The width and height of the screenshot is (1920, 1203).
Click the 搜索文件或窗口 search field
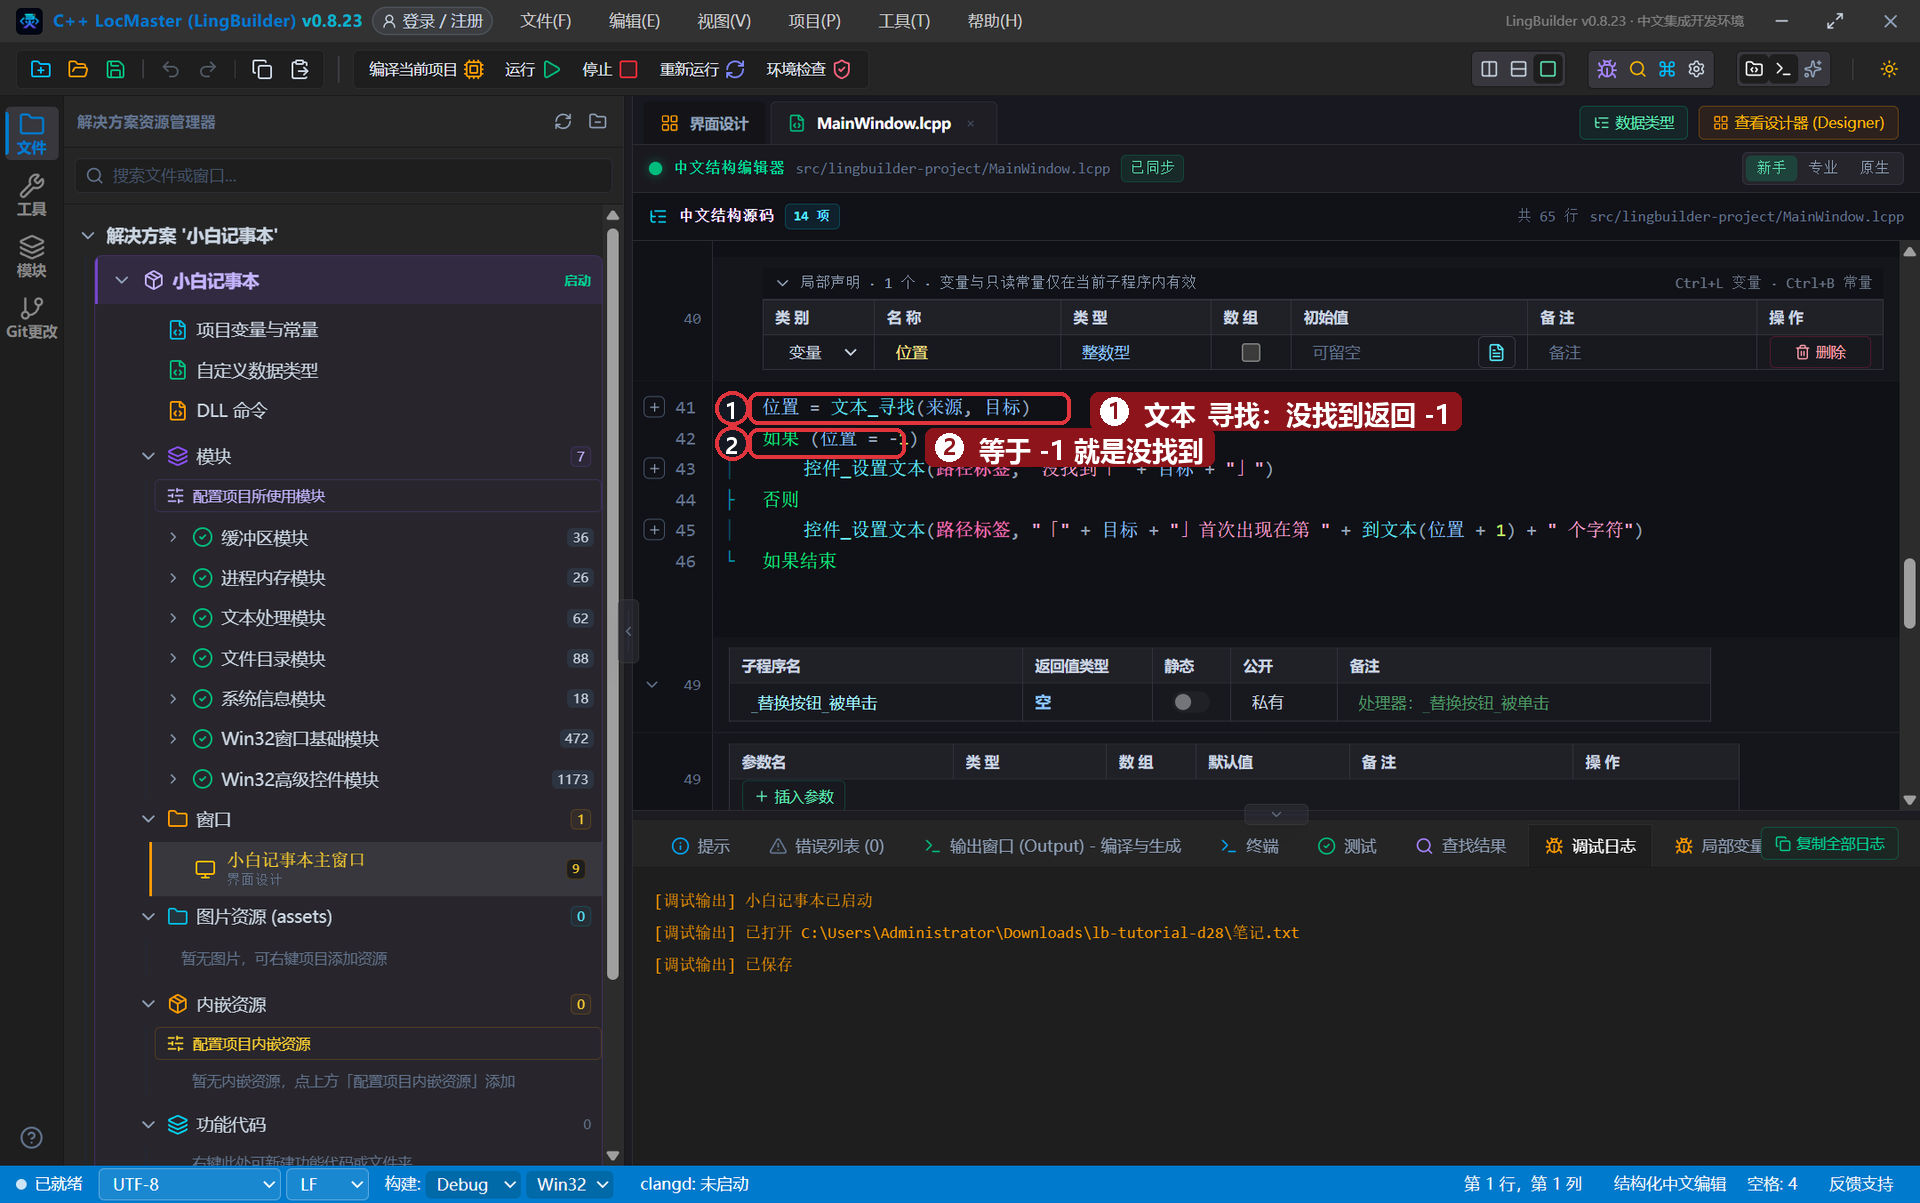pyautogui.click(x=344, y=175)
